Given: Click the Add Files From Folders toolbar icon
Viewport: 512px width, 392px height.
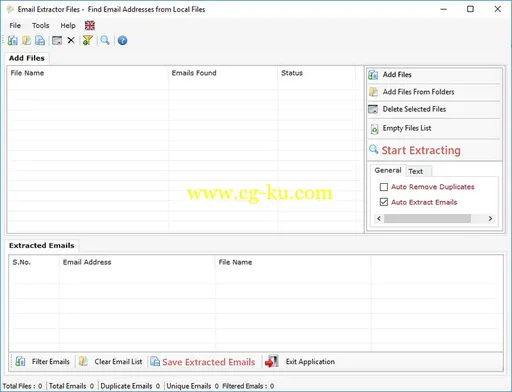Looking at the screenshot, I should click(x=27, y=40).
